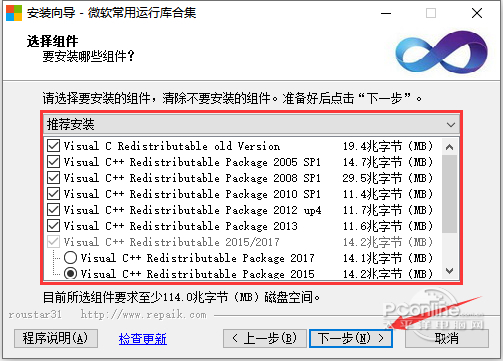Click the 14.1兆字节 (MB) size text
Image resolution: width=503 pixels, height=361 pixels.
point(388,258)
